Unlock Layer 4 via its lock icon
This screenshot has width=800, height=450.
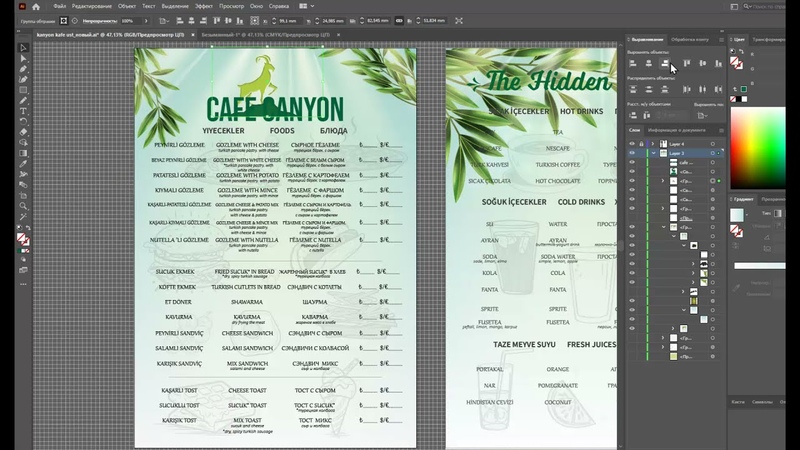tap(641, 144)
